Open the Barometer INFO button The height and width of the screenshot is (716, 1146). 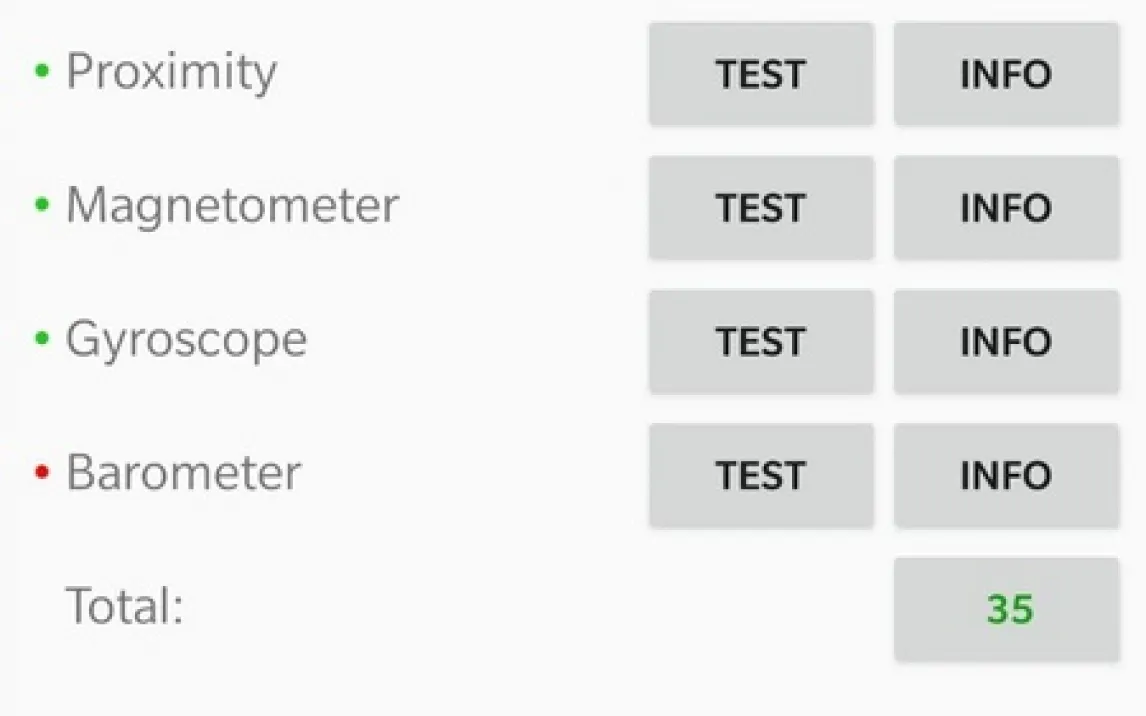[x=1006, y=476]
